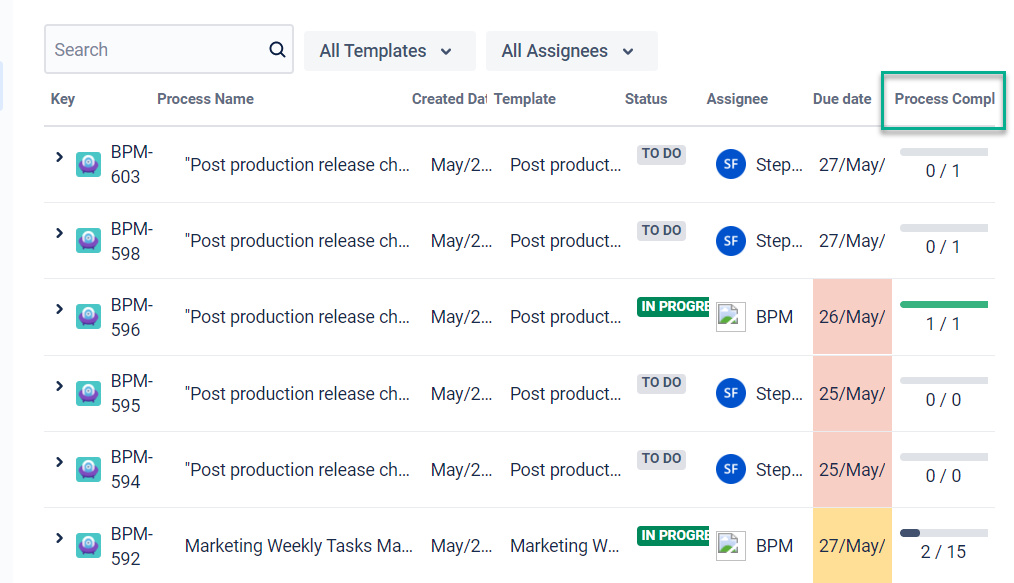
Task: Sort by the Key column header
Action: [x=63, y=99]
